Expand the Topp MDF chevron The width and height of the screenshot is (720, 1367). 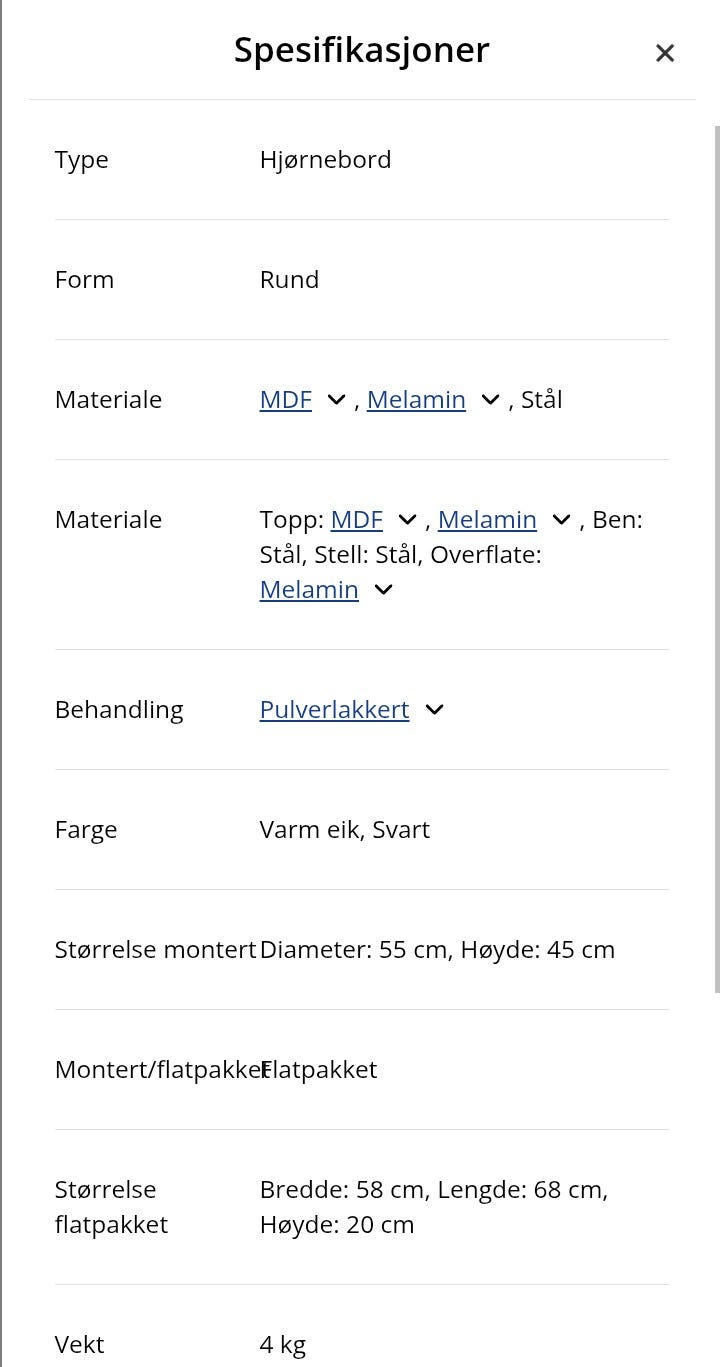(407, 519)
